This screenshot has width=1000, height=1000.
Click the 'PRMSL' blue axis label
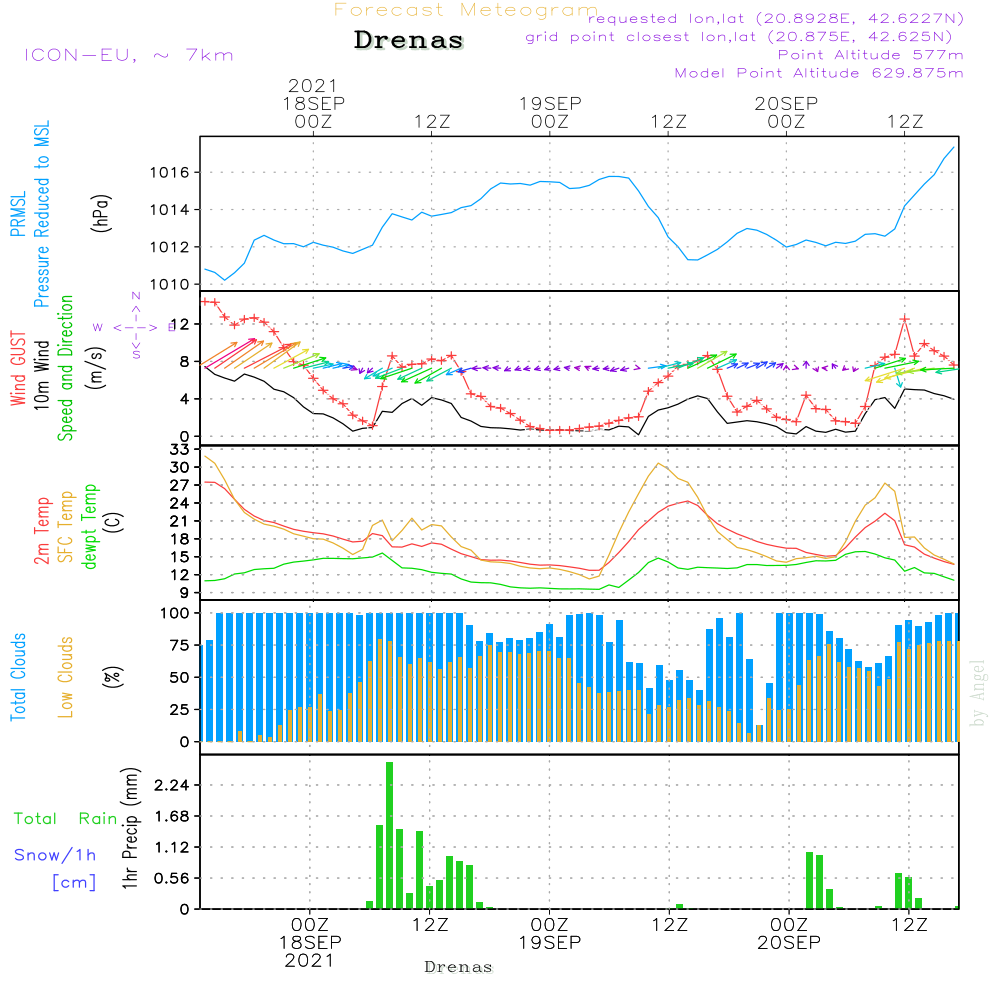18,213
